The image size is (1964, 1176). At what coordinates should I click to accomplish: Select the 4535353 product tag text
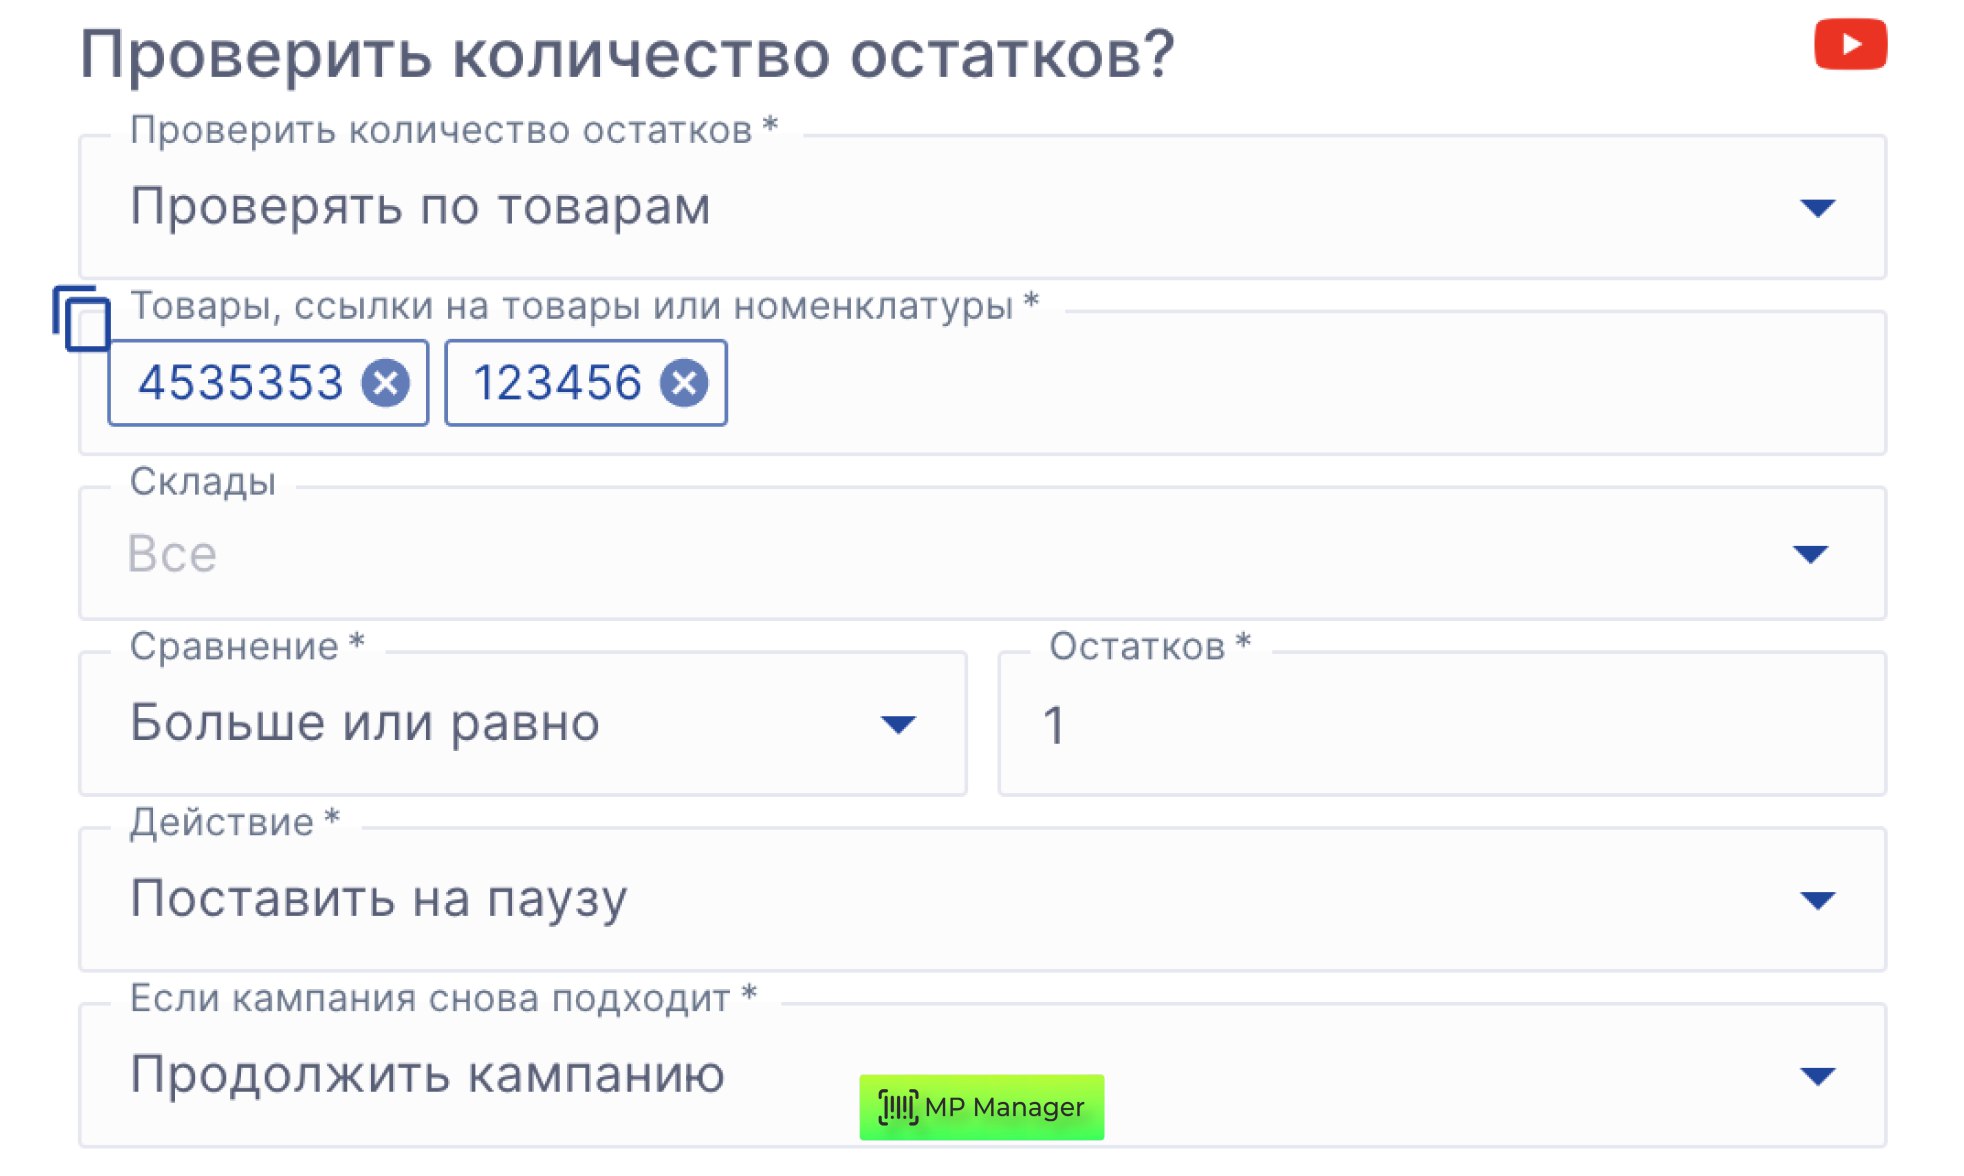241,383
